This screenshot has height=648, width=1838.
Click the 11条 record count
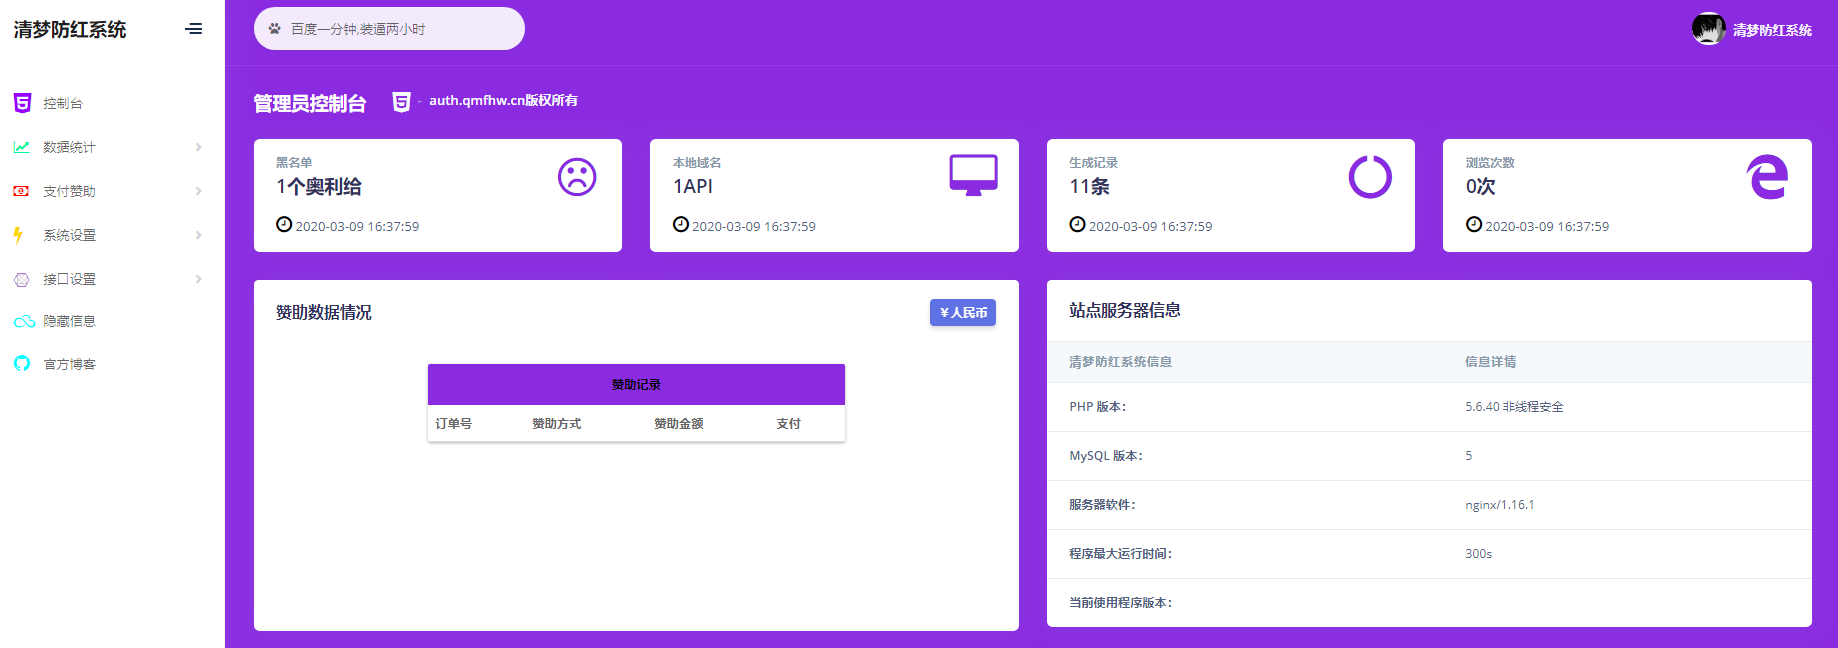[1089, 187]
